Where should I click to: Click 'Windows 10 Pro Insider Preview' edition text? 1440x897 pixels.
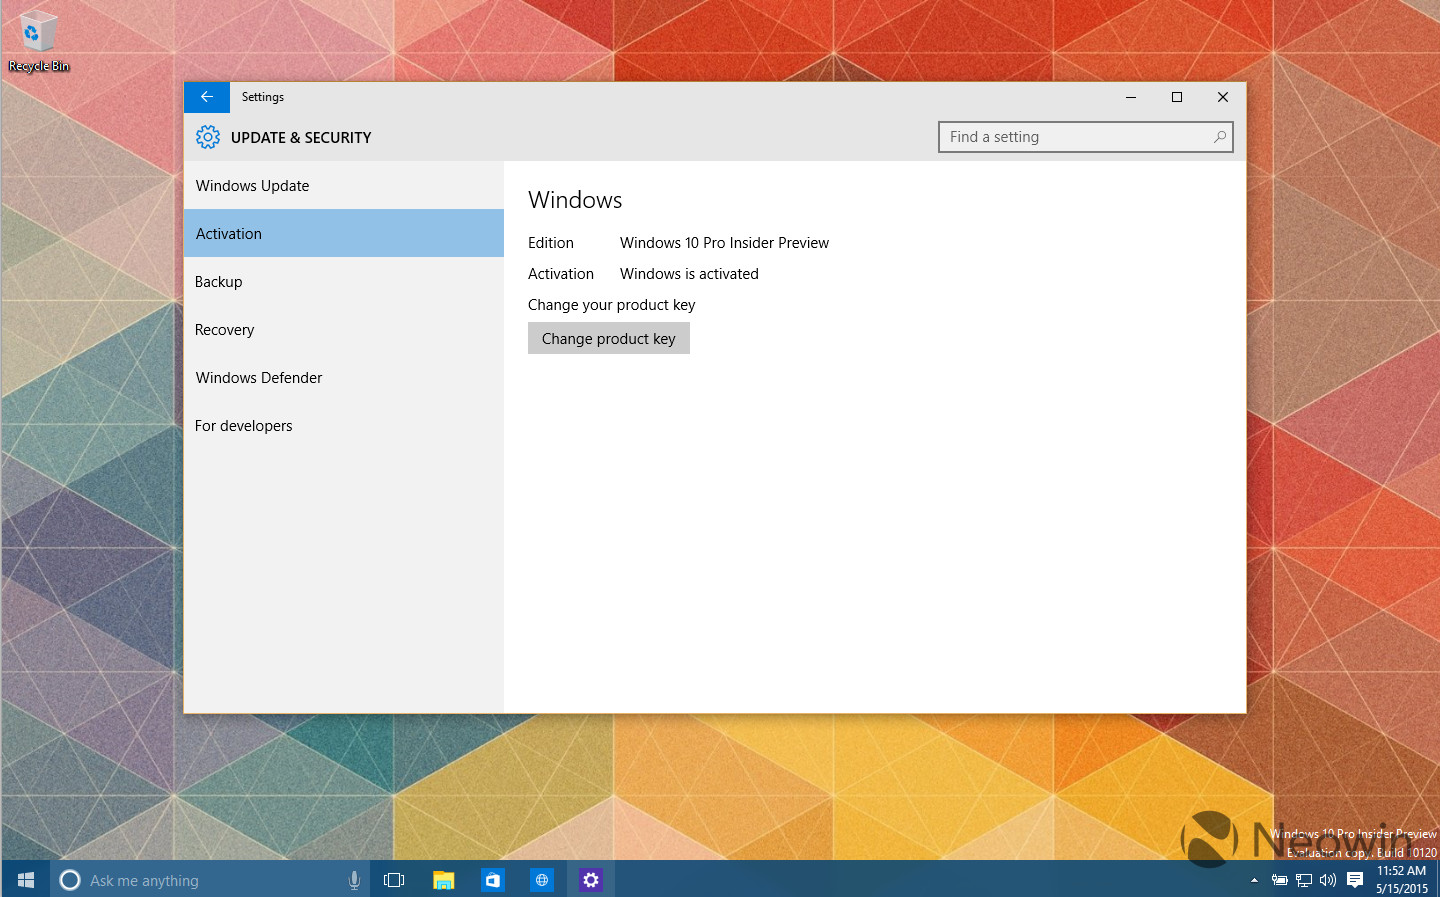tap(724, 243)
